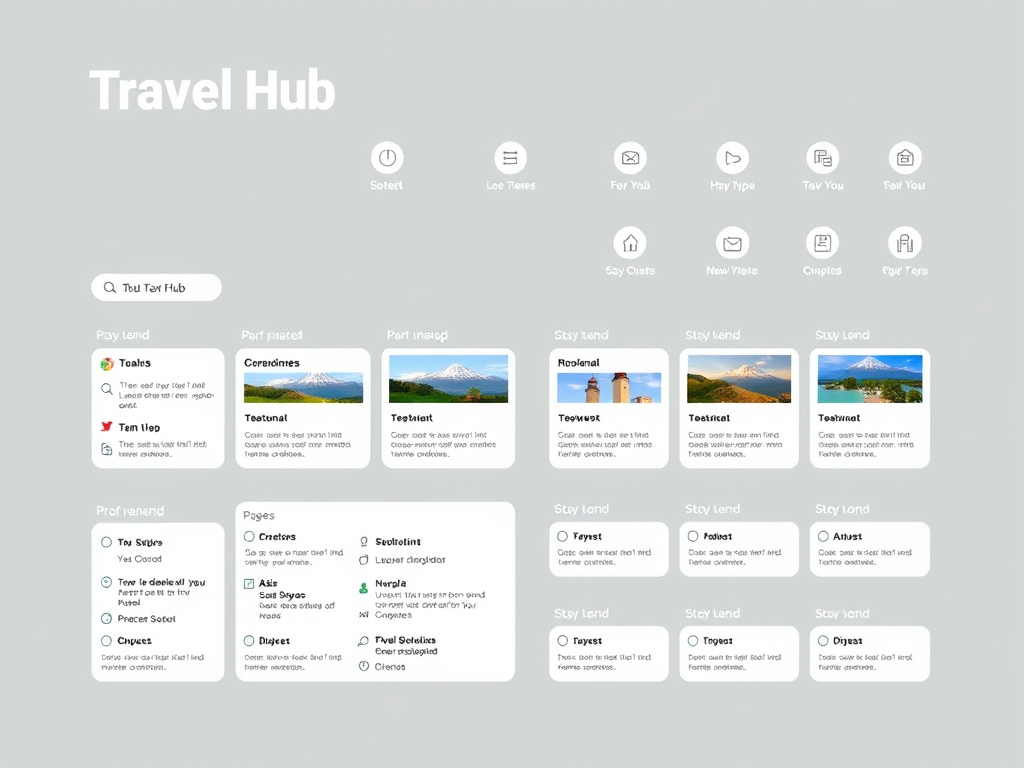Open the list icon labeled Loe Reres
The width and height of the screenshot is (1024, 768).
510,158
